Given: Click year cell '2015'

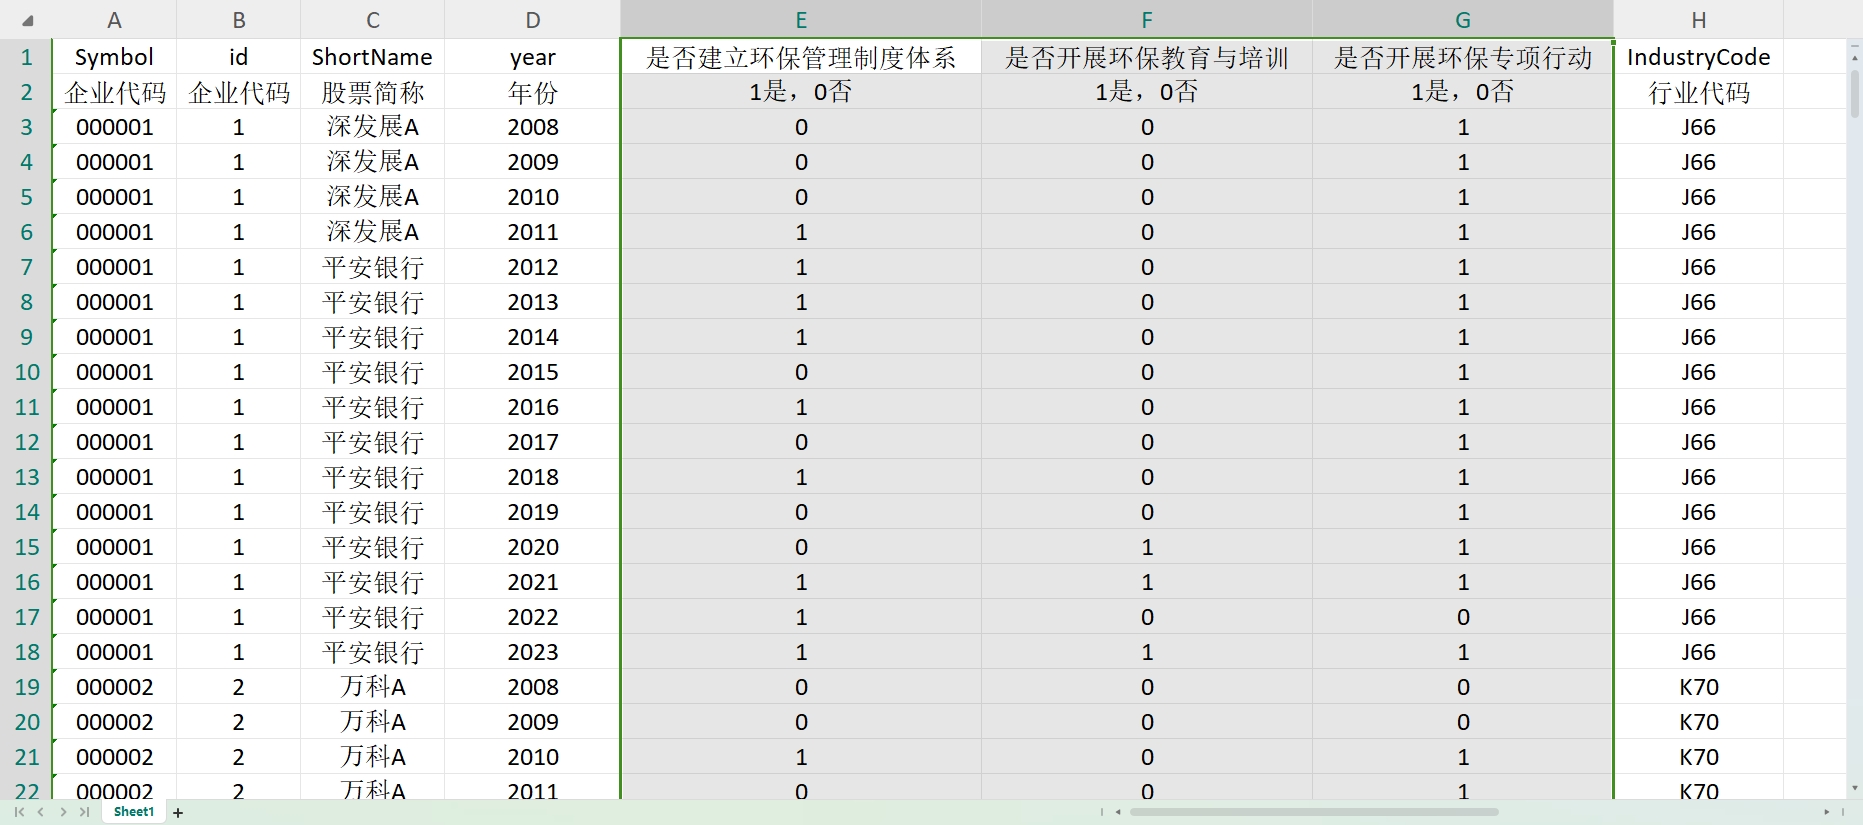Looking at the screenshot, I should click(x=533, y=372).
